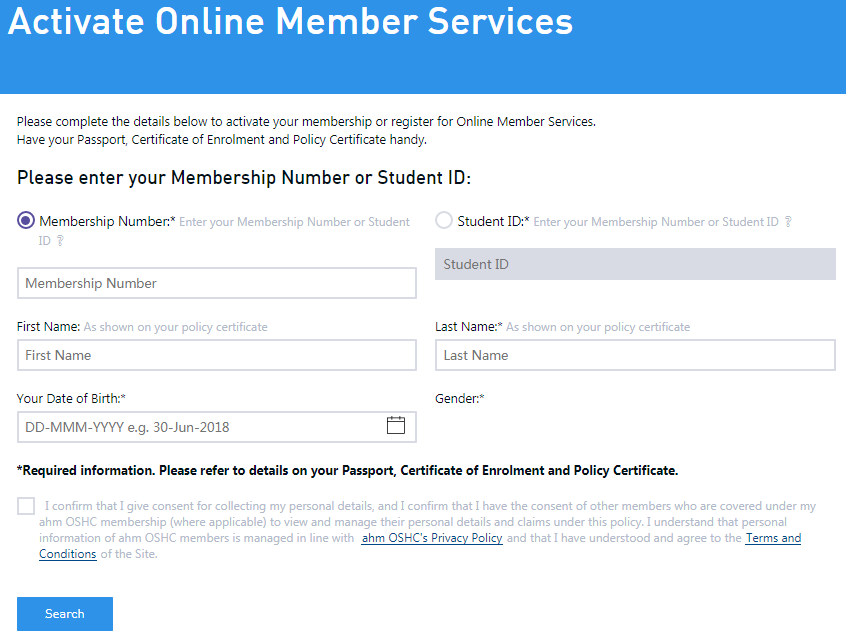
Task: Click the greyed-out Student ID field
Action: pyautogui.click(x=635, y=264)
